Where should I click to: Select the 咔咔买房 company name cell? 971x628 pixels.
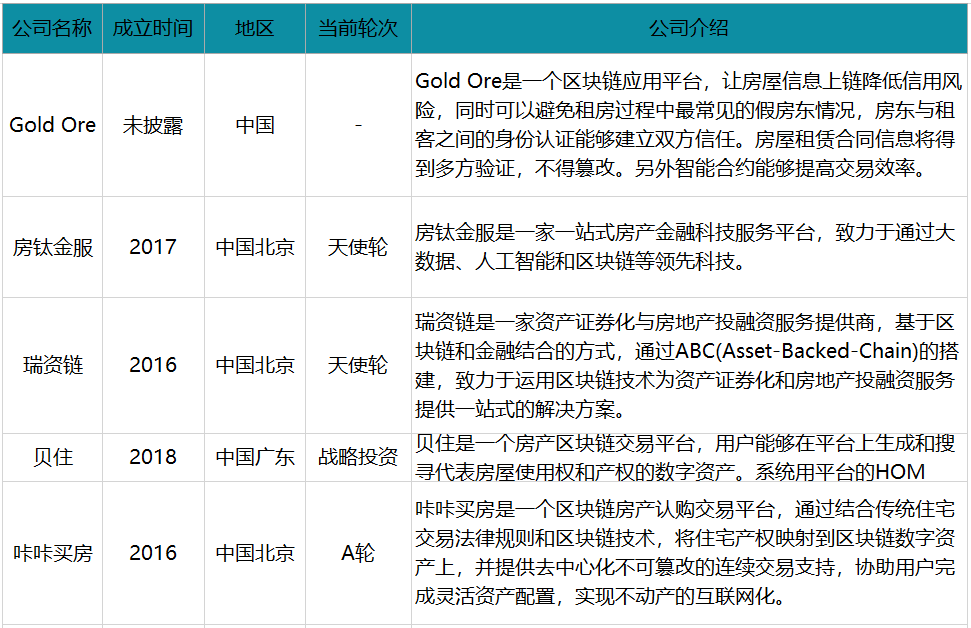click(x=52, y=553)
